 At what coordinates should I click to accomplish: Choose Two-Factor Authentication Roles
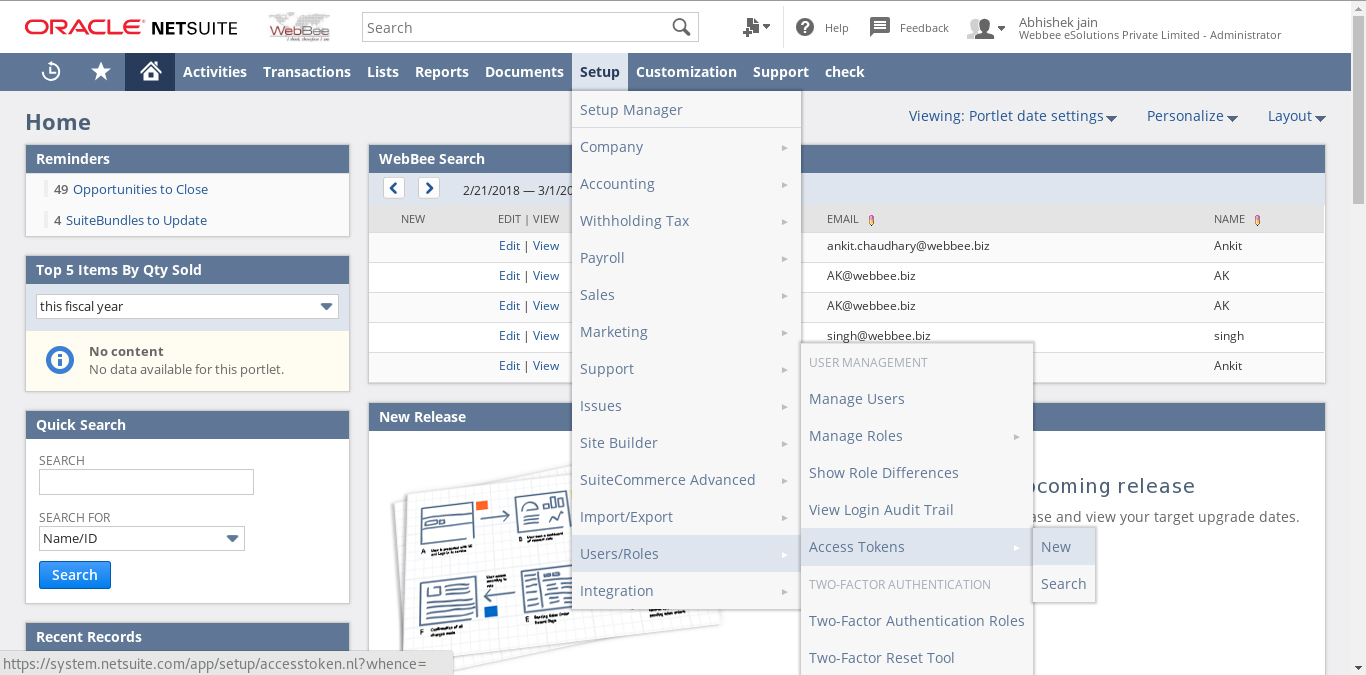916,621
